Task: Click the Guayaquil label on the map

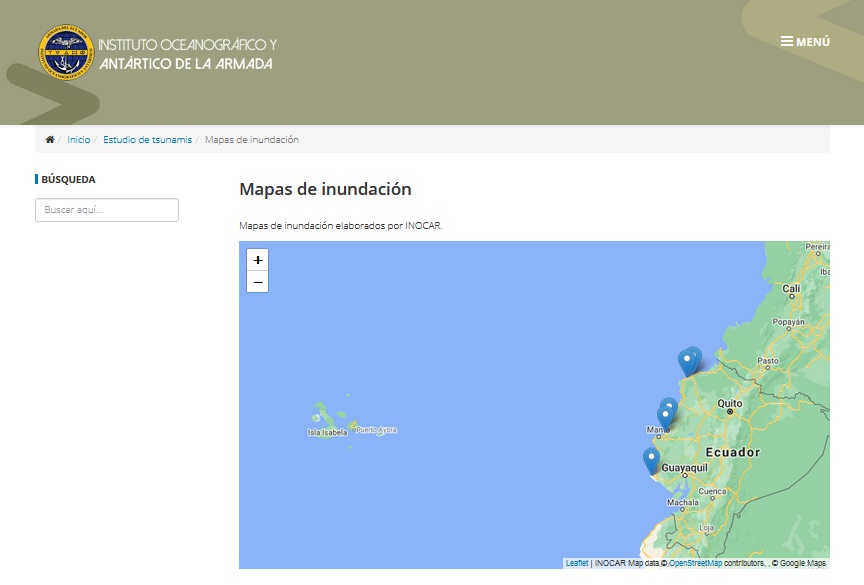Action: pos(685,468)
